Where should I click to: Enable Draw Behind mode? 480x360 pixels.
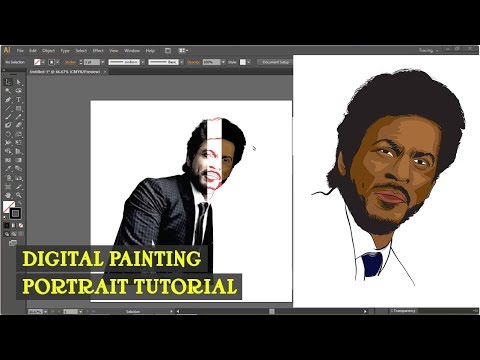click(x=14, y=234)
